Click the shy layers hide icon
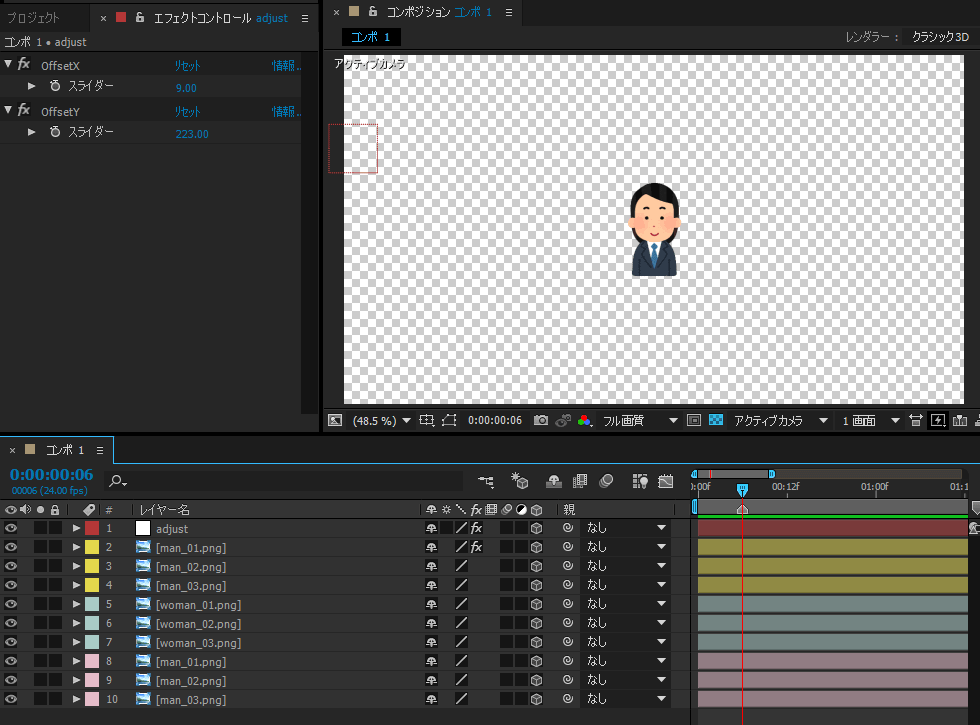This screenshot has height=725, width=980. coord(553,482)
